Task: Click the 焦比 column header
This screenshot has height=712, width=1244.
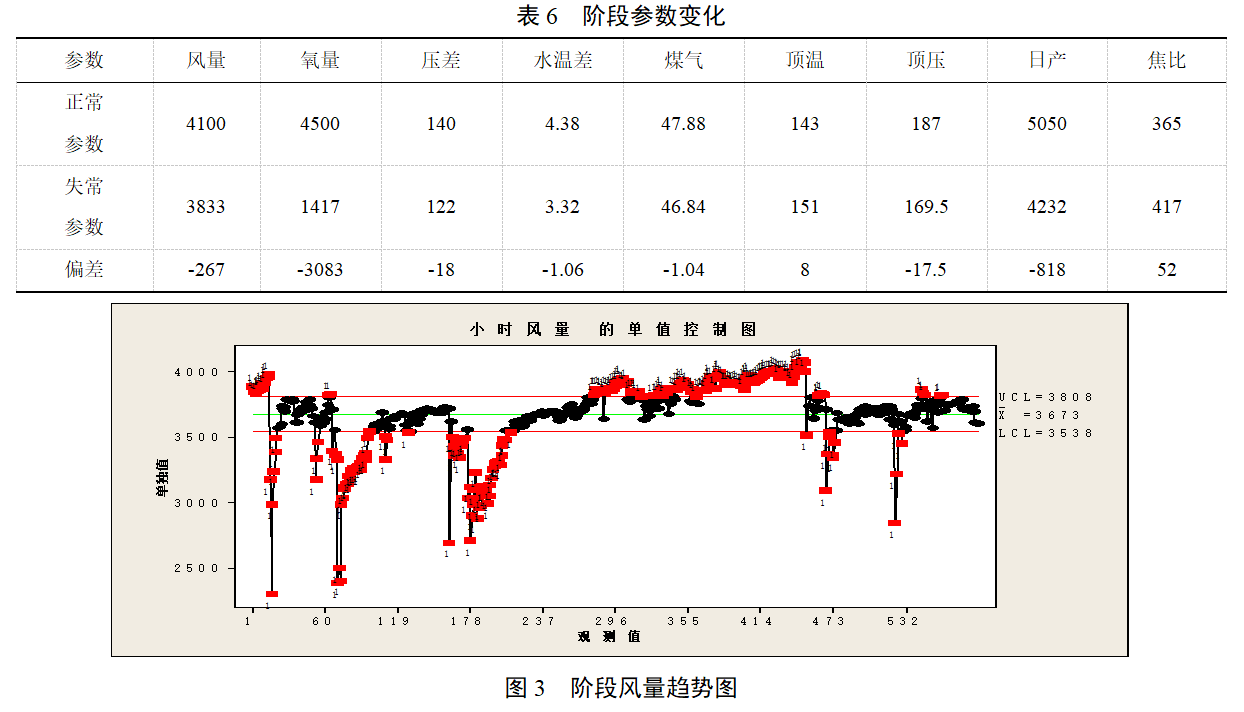Action: [1166, 61]
